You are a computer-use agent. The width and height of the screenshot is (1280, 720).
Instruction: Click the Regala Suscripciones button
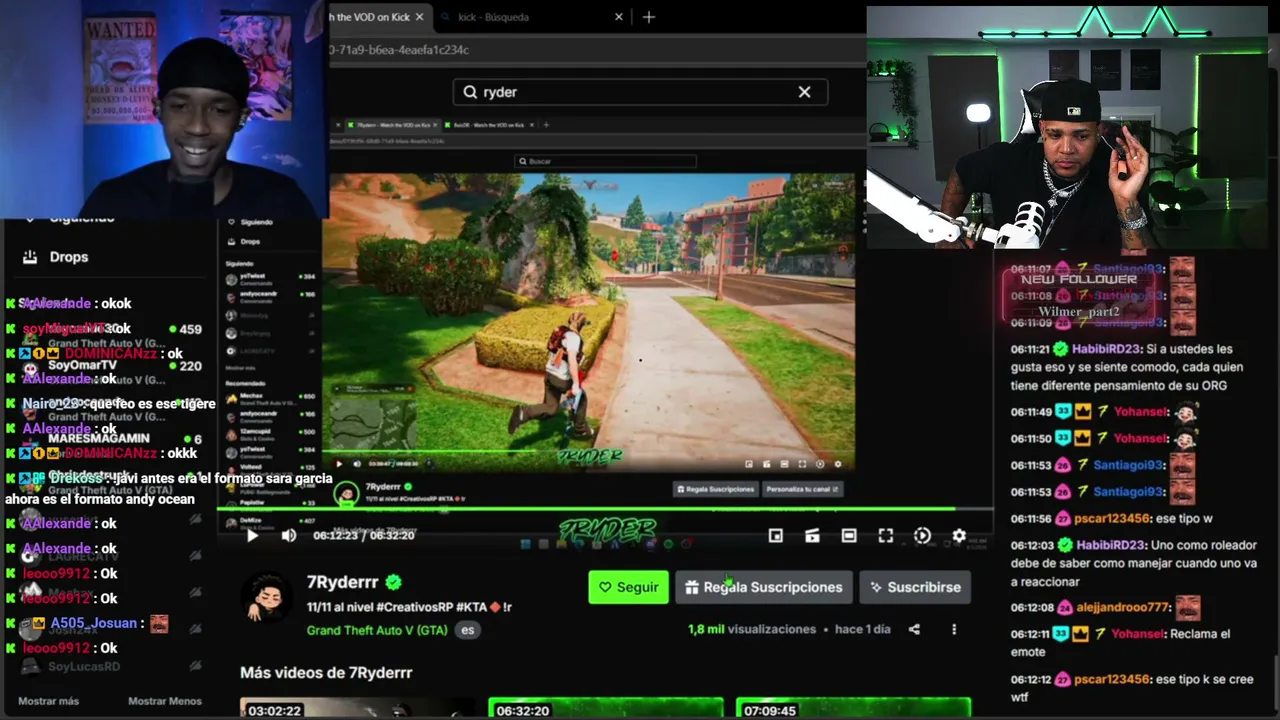pyautogui.click(x=764, y=587)
